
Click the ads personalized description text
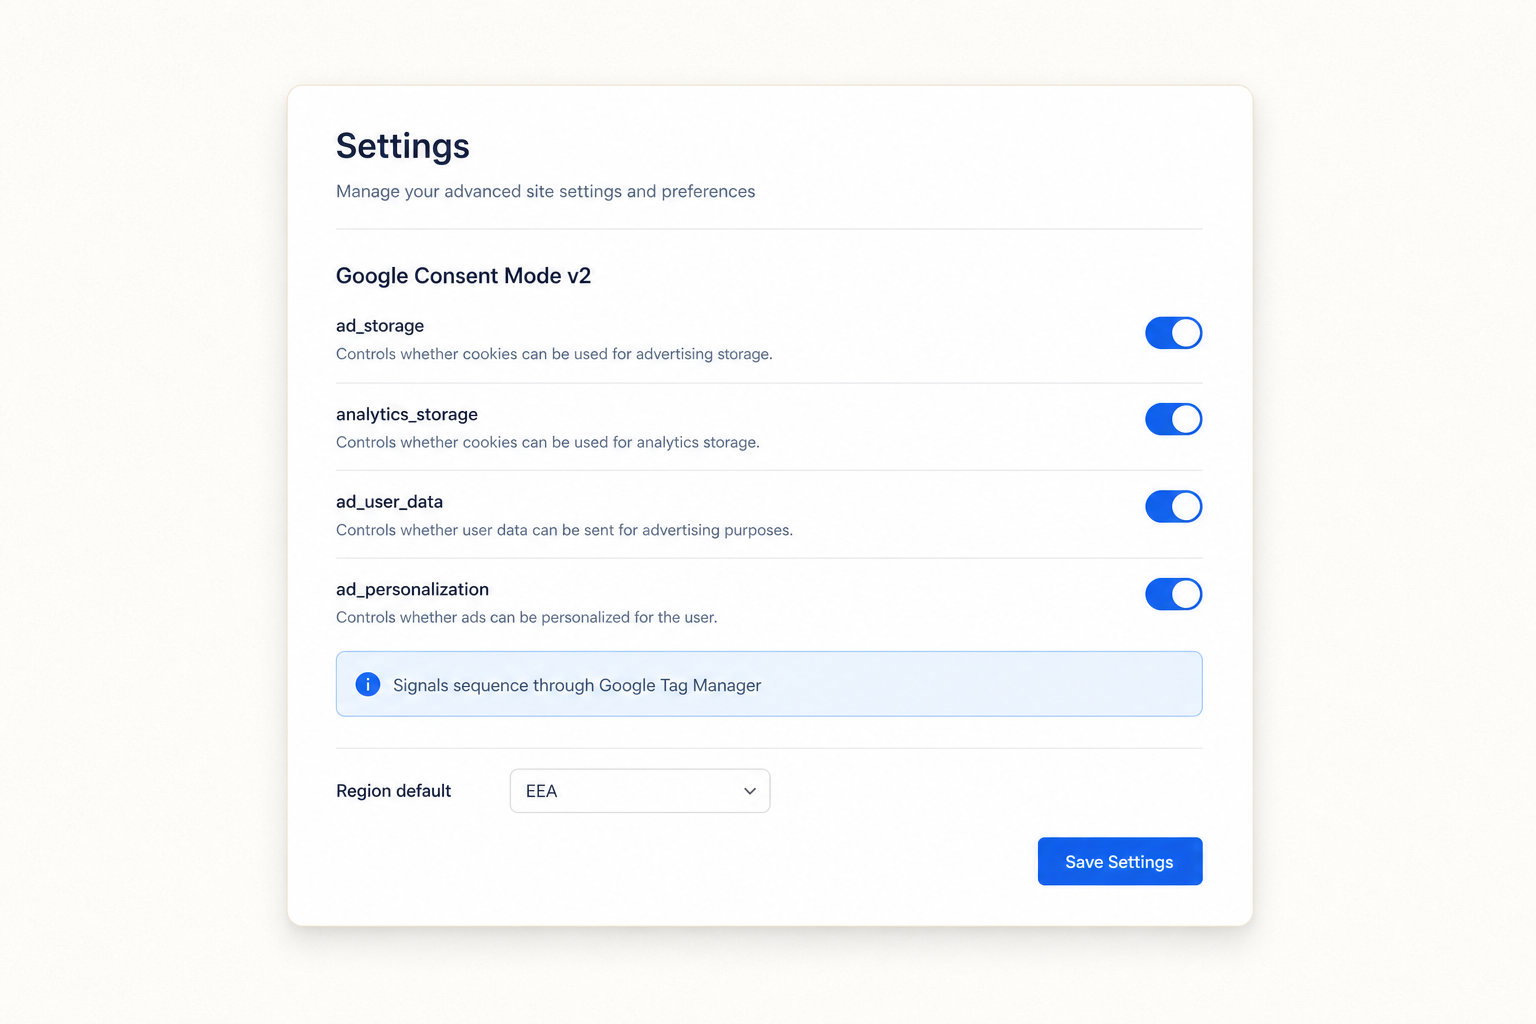[527, 618]
